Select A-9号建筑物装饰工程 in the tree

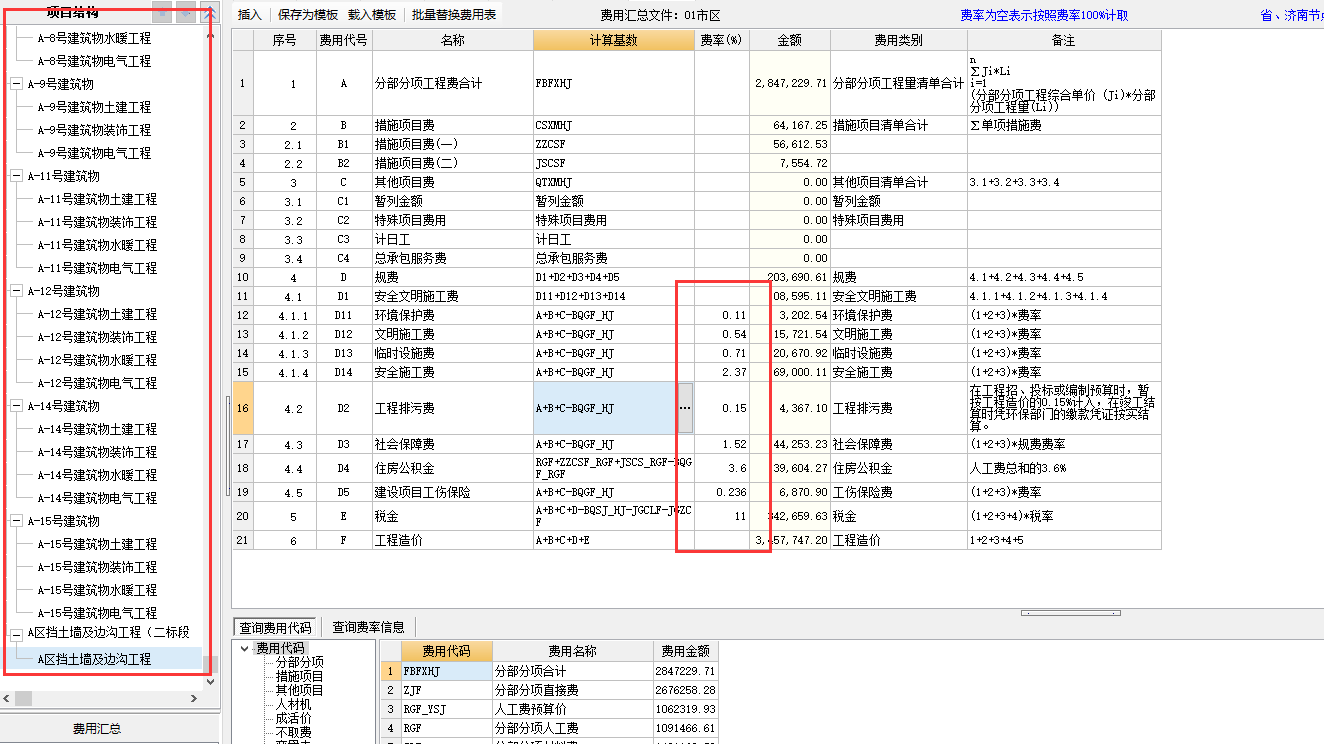coord(94,130)
